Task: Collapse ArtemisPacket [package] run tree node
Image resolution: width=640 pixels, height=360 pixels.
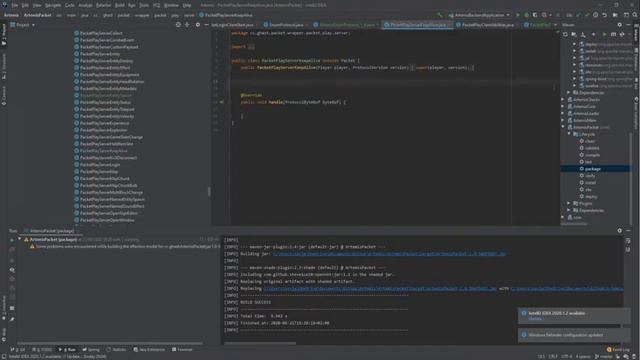Action: [x=20, y=240]
